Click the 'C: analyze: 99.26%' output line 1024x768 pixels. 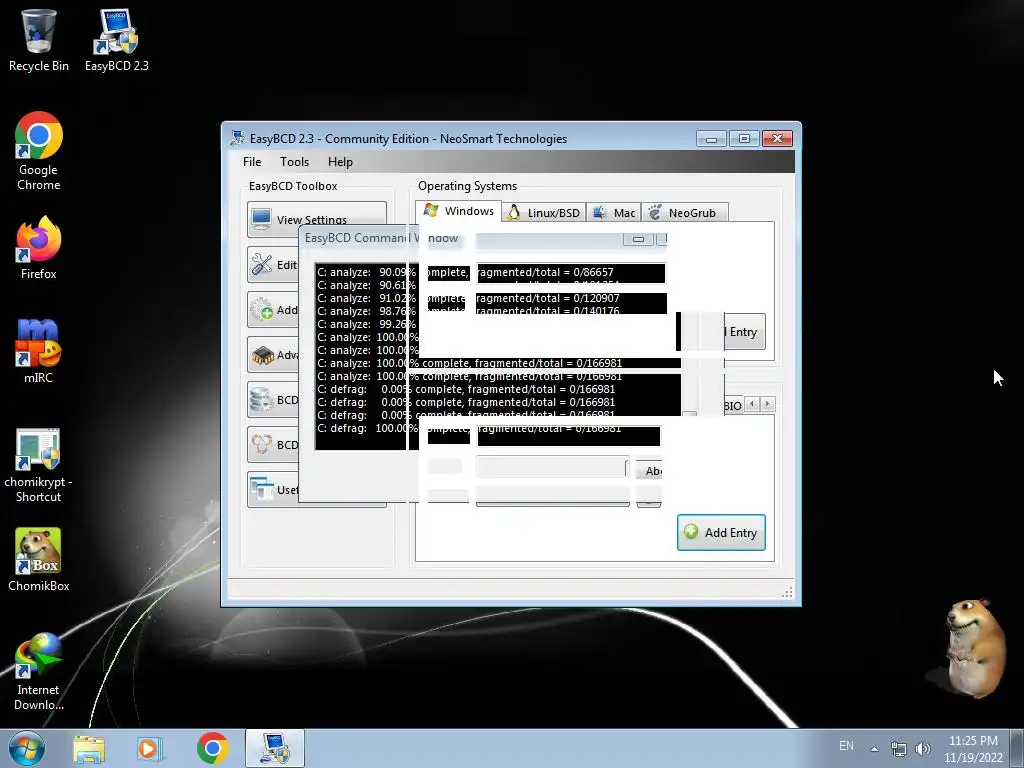pos(366,324)
